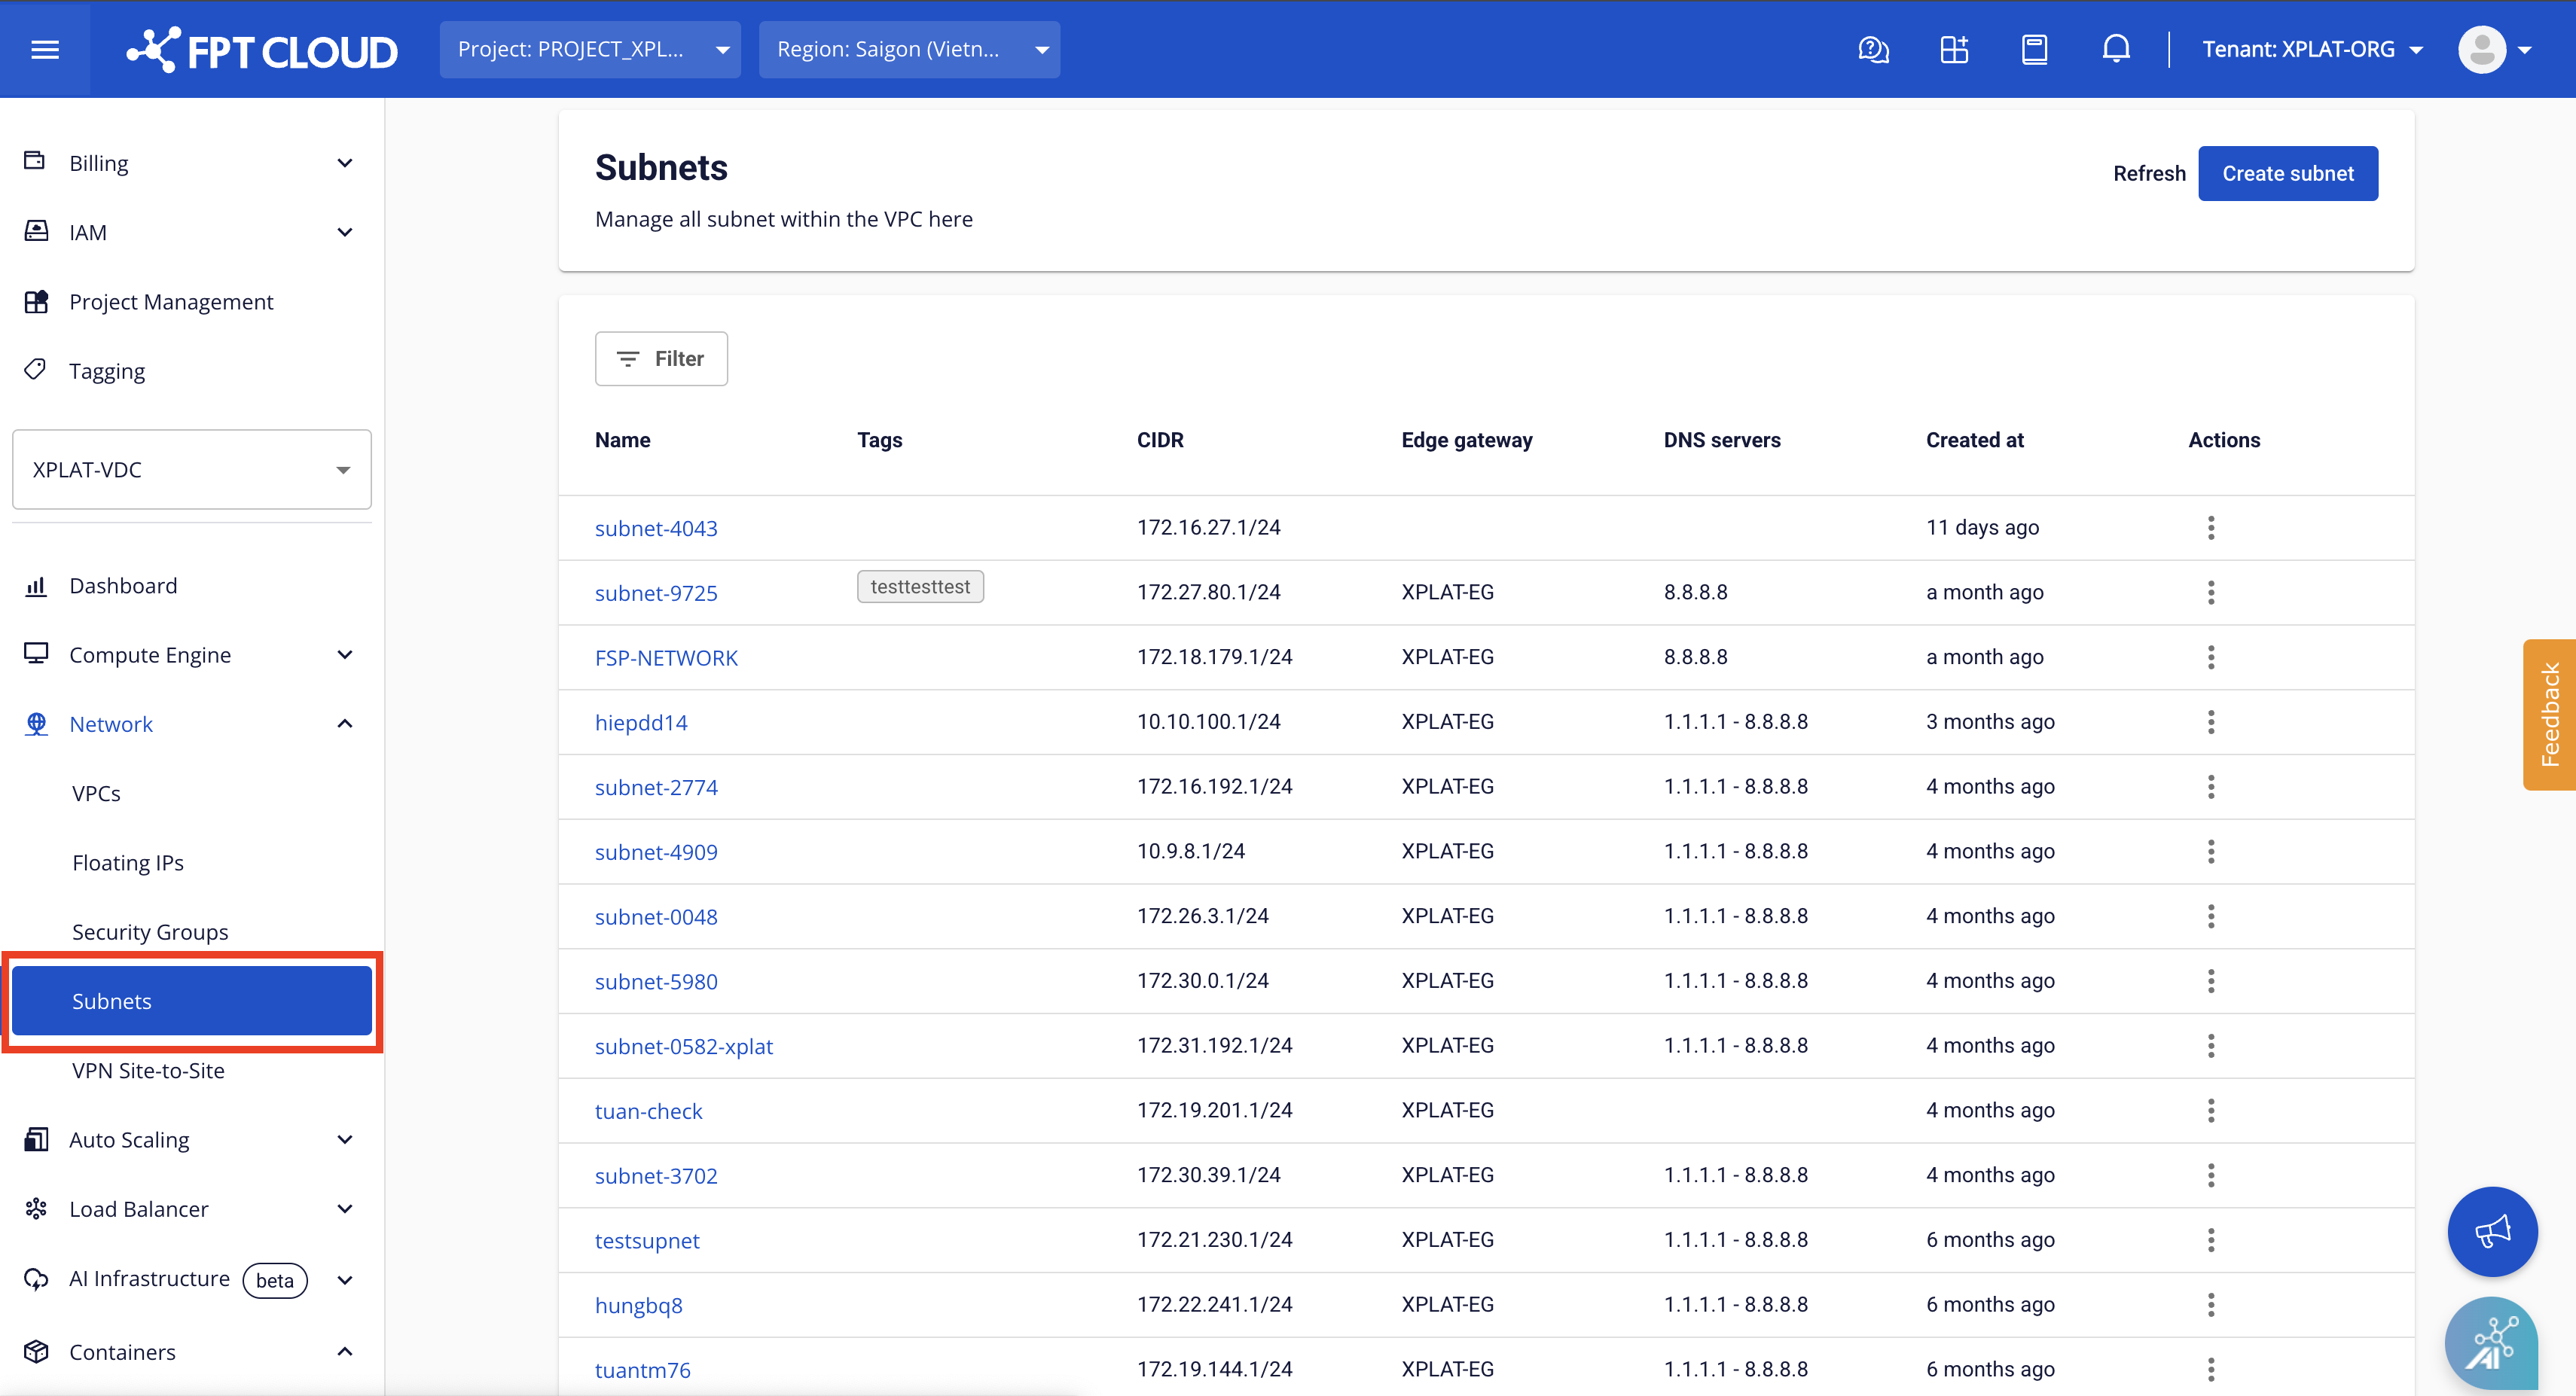Open the services grid-plus icon

point(1954,49)
